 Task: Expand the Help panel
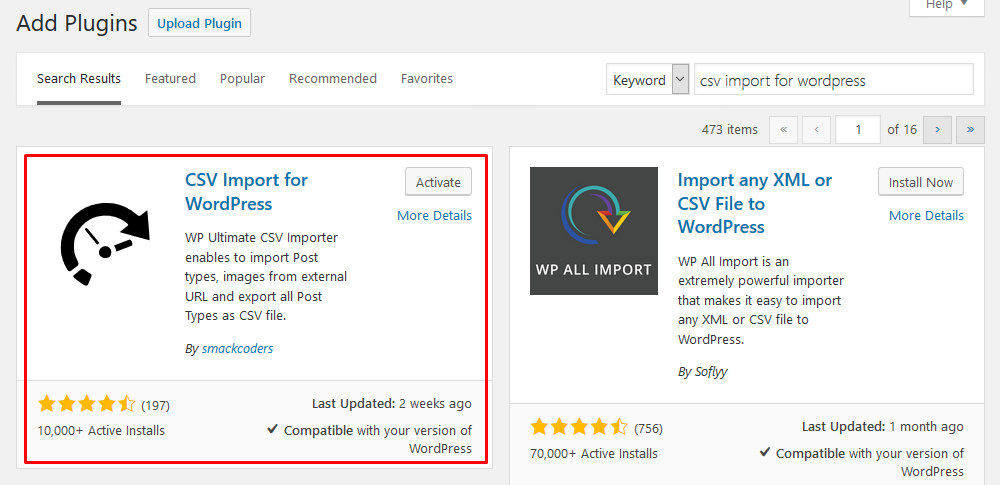(946, 6)
